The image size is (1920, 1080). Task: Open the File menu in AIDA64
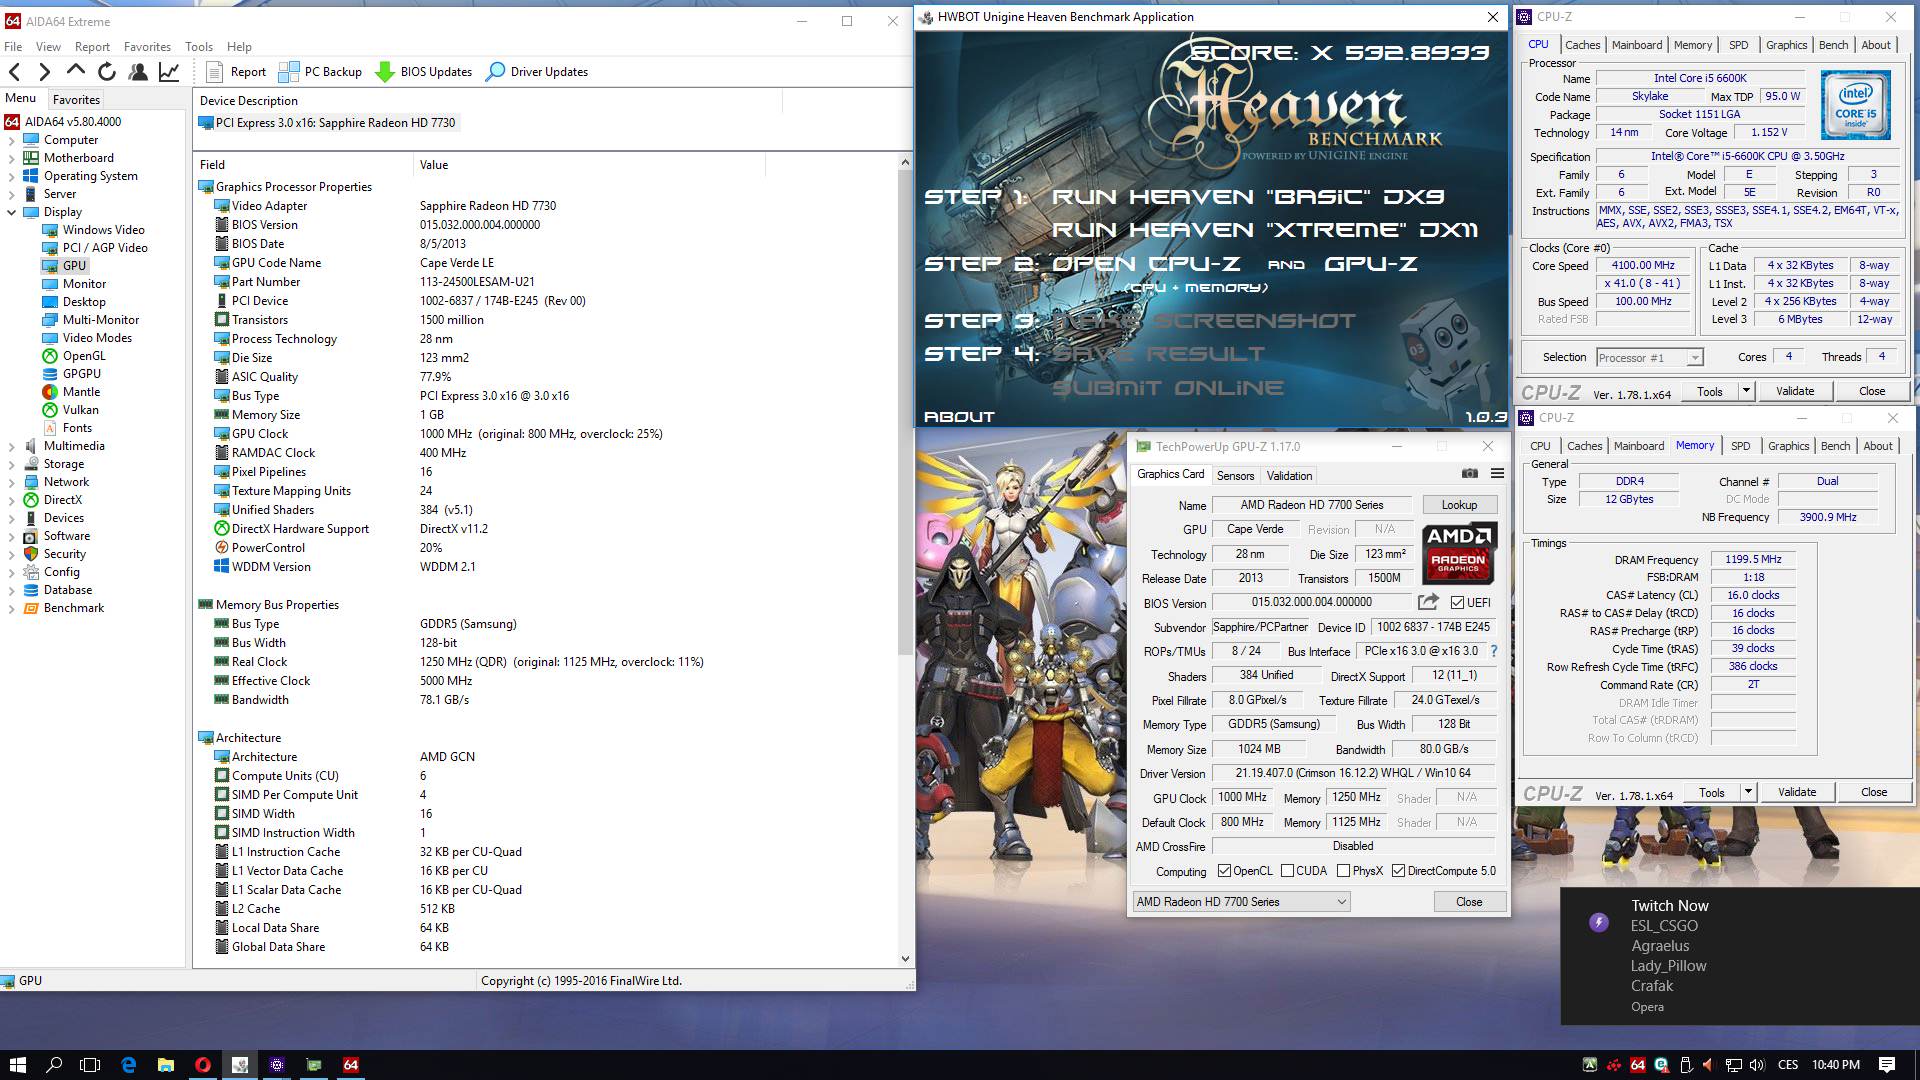tap(13, 46)
